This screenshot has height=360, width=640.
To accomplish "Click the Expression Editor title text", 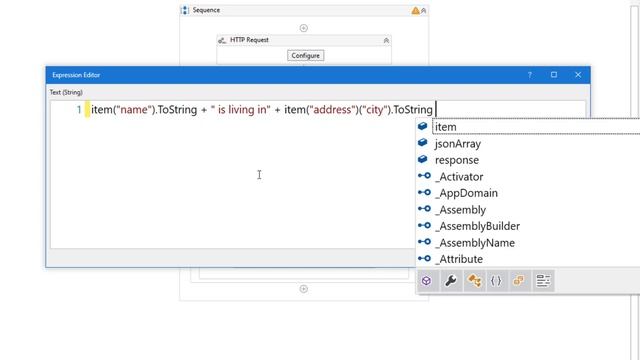I will [76, 75].
